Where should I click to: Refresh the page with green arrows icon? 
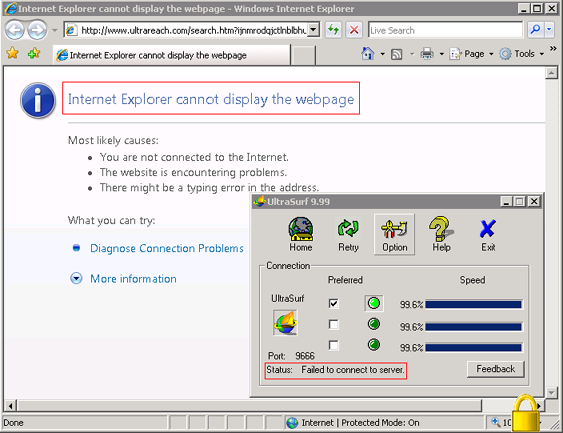[x=334, y=30]
